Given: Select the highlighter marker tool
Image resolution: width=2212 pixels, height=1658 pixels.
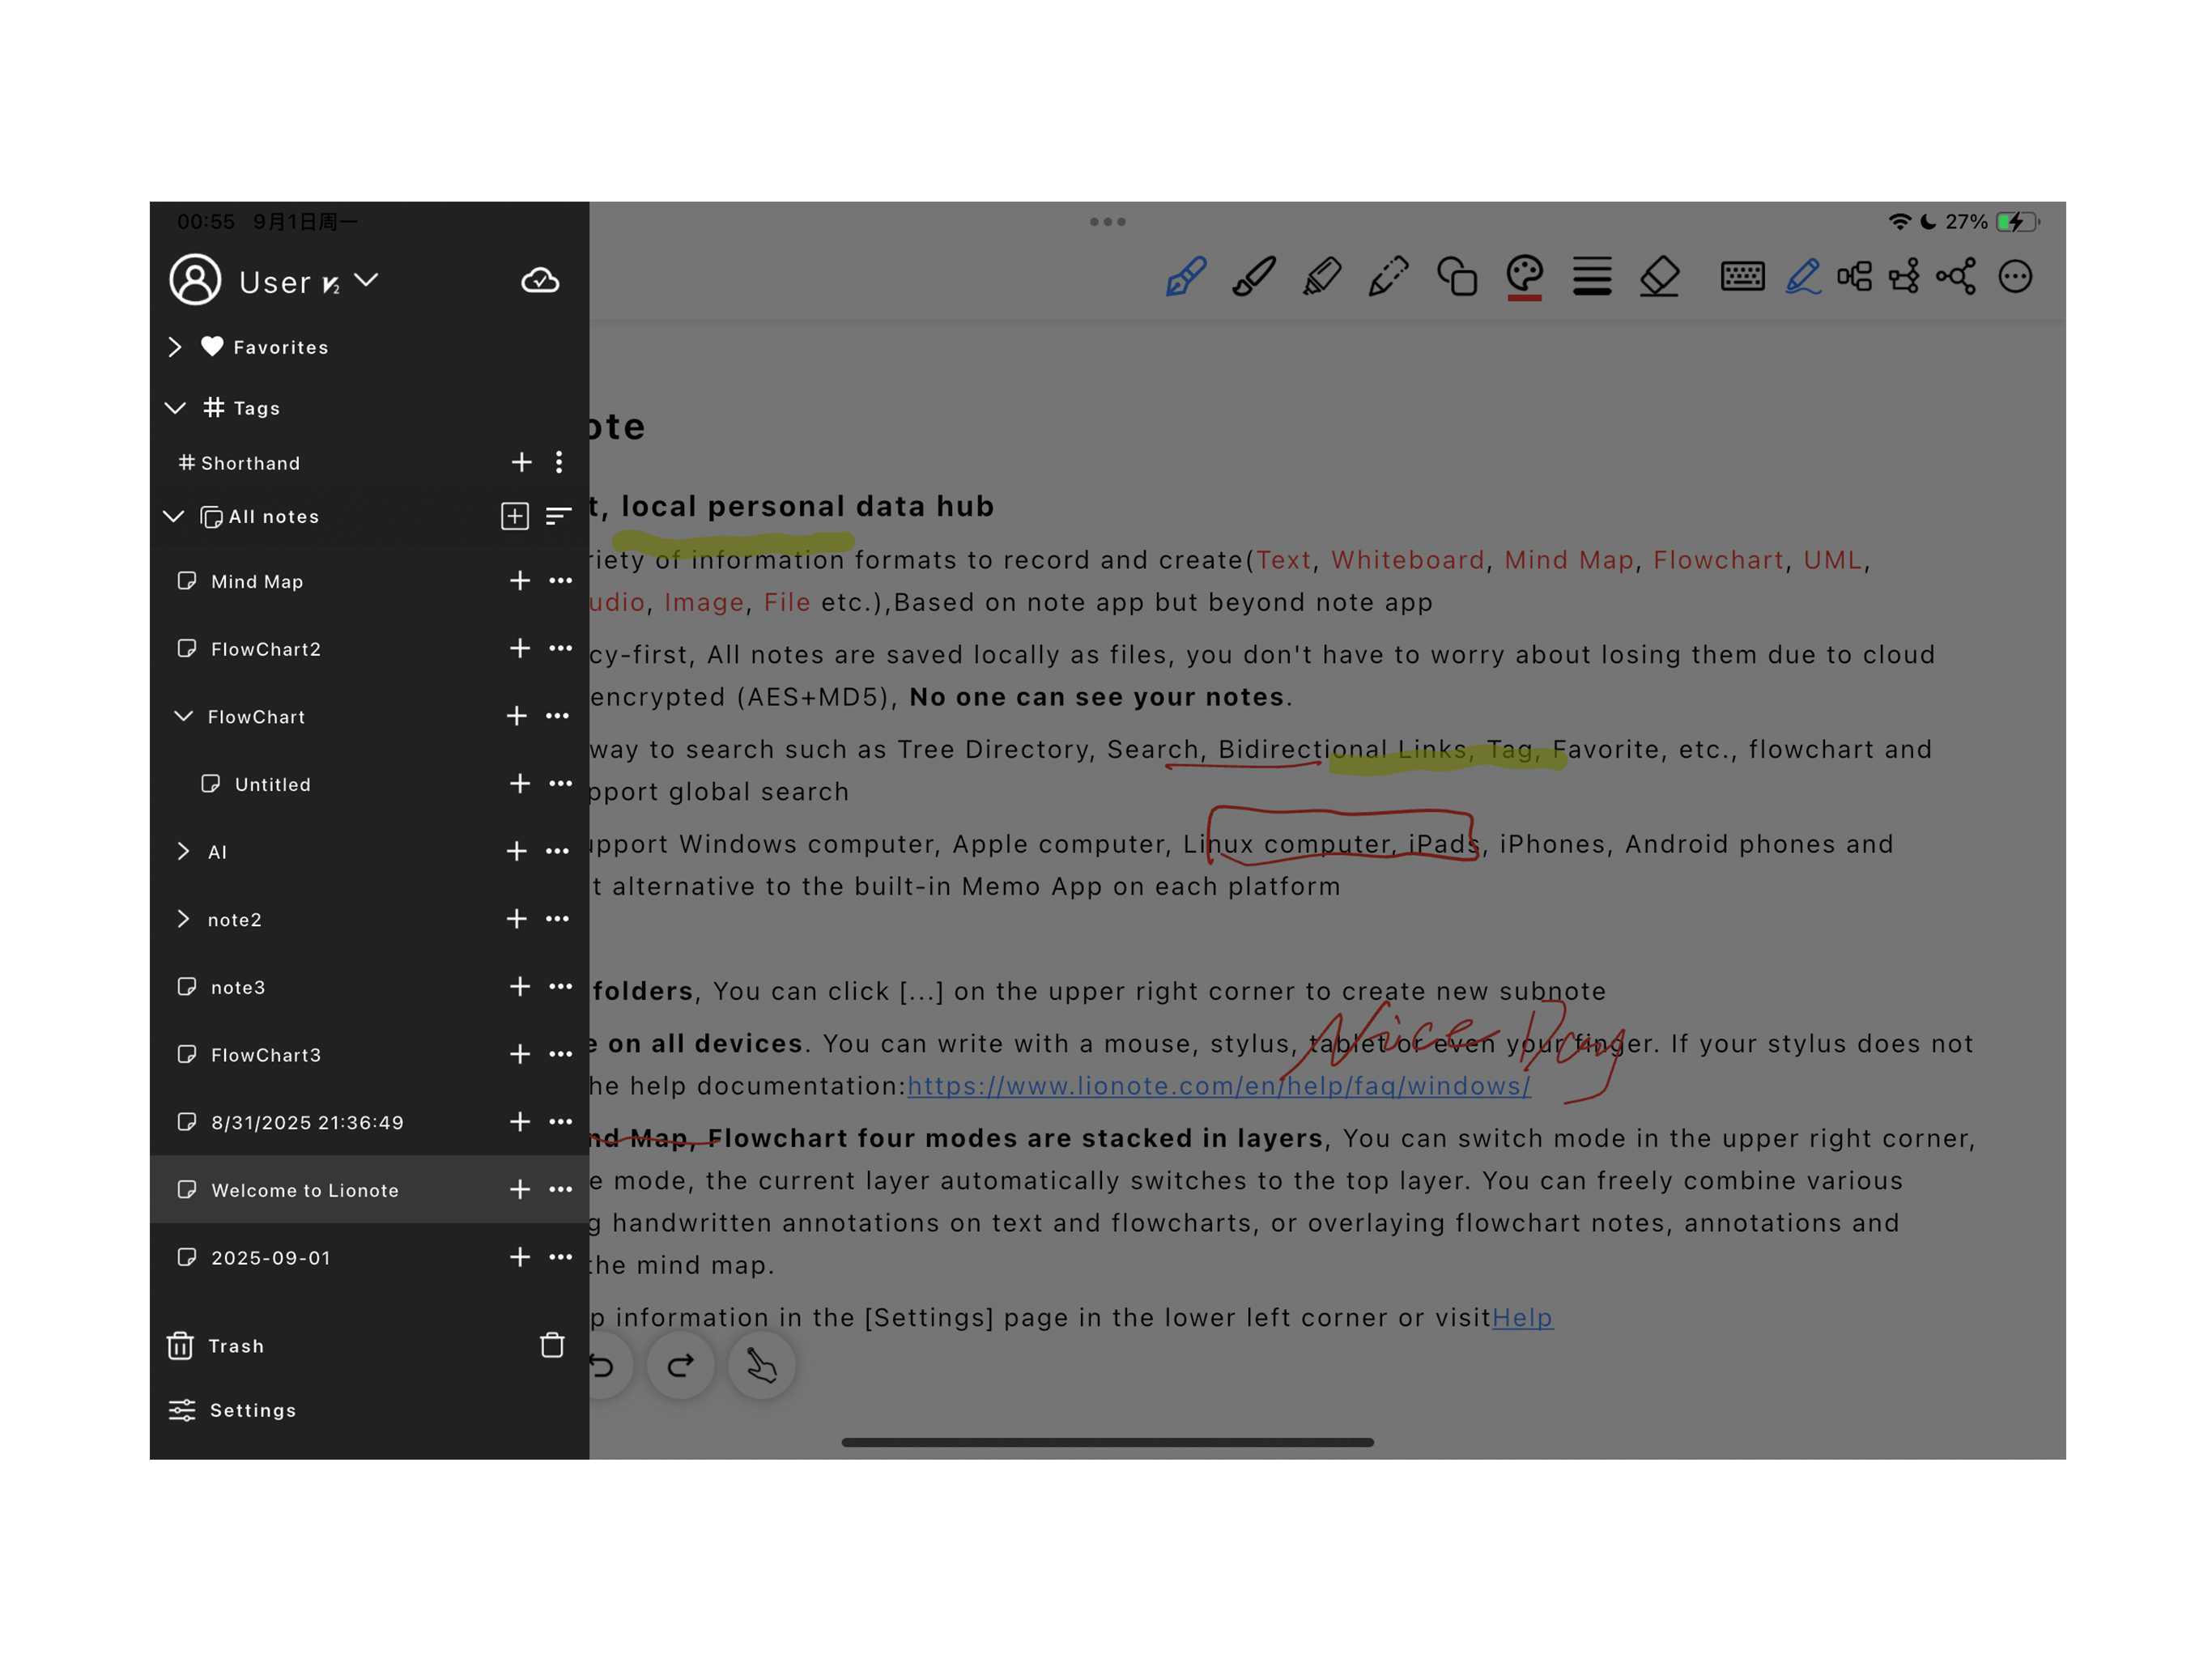Looking at the screenshot, I should pos(1321,277).
